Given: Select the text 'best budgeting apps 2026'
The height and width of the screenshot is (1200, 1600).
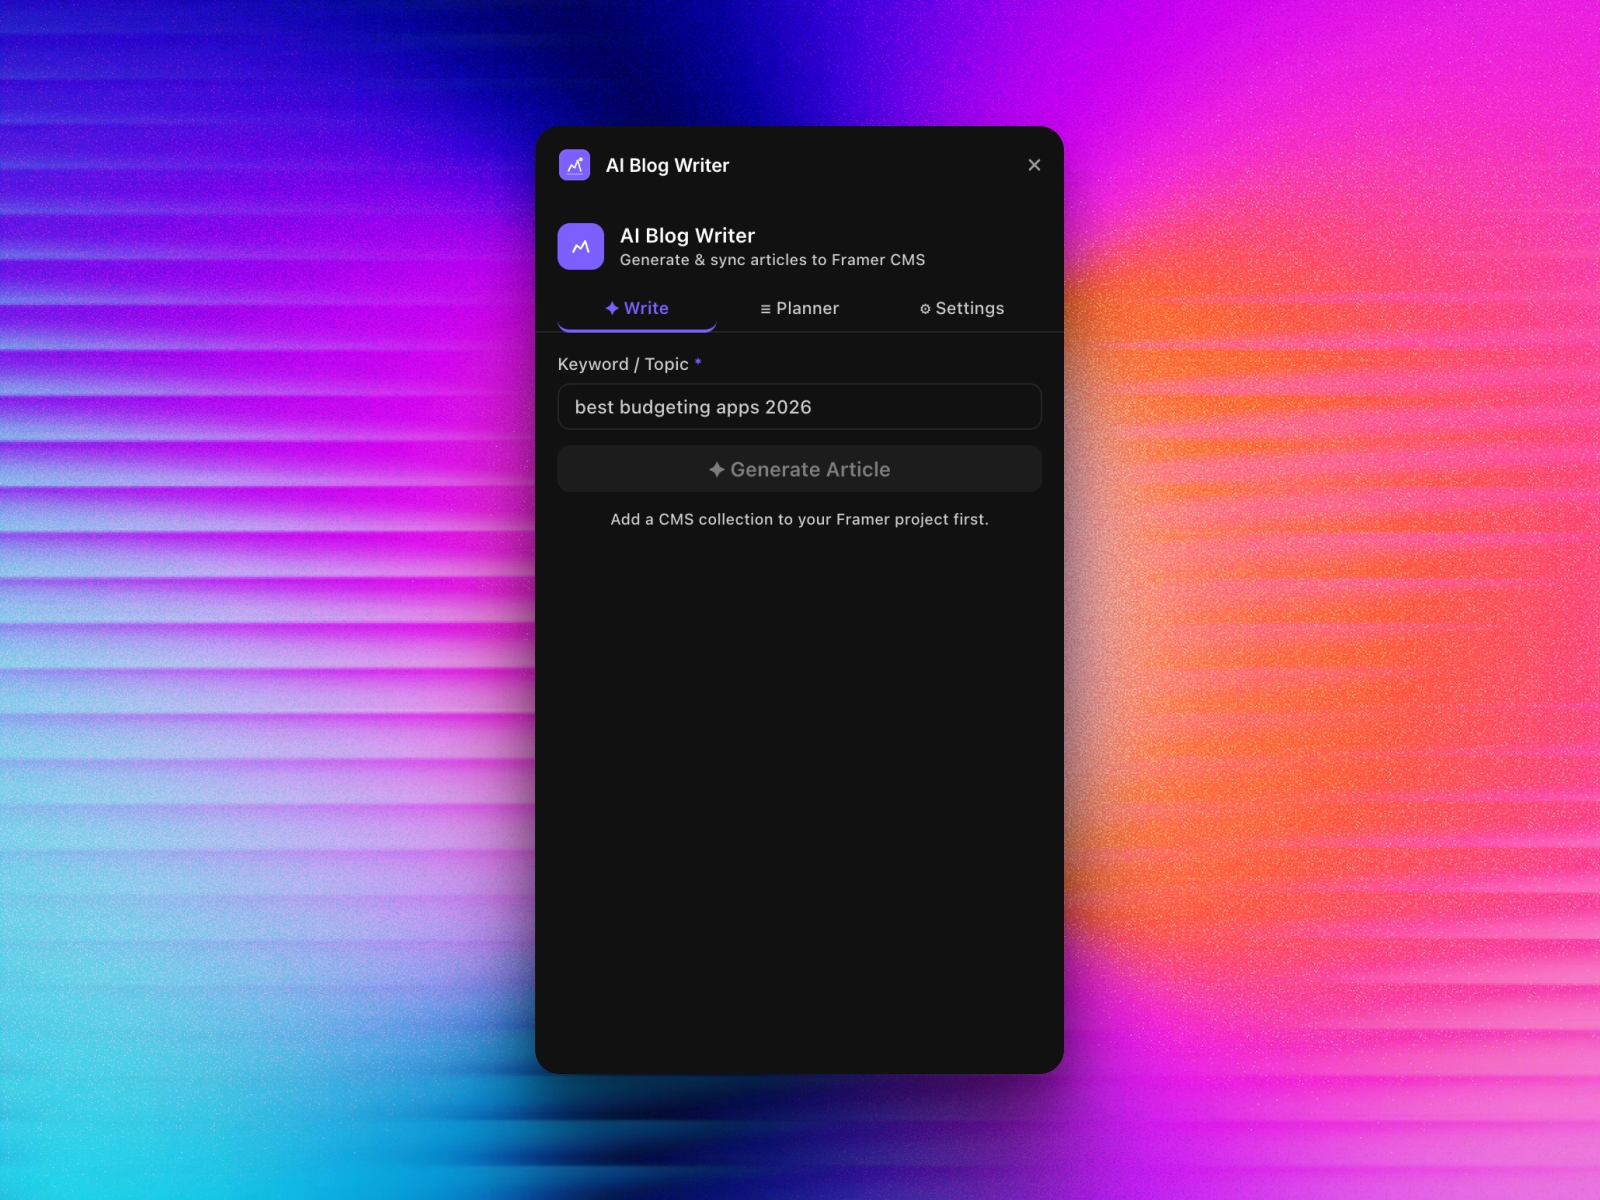Looking at the screenshot, I should (693, 406).
